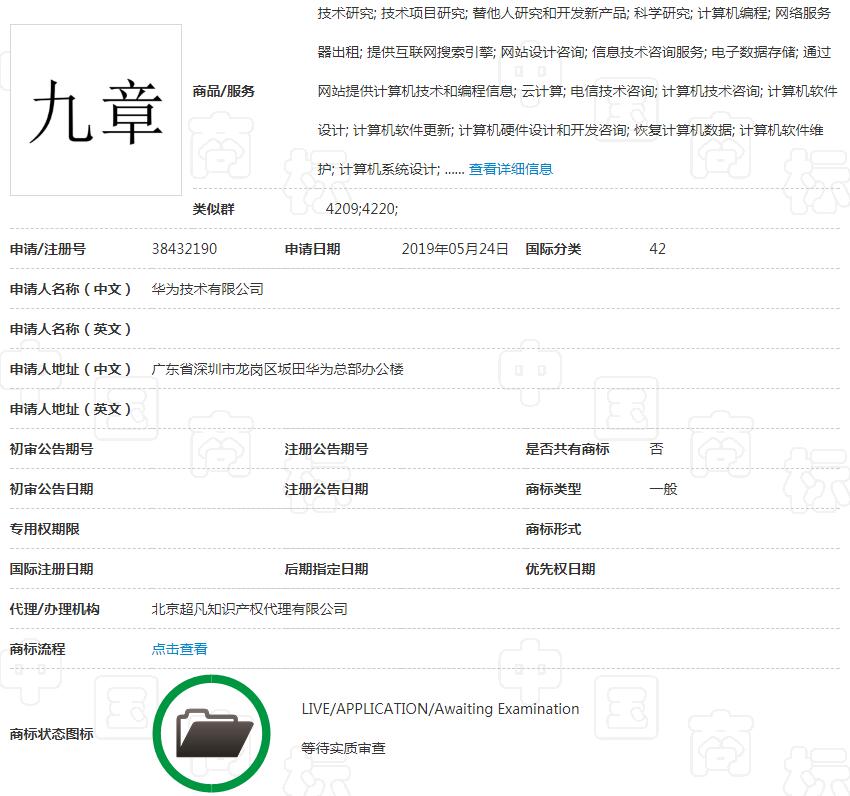Click the 是否共有商标 value 否

pos(656,448)
